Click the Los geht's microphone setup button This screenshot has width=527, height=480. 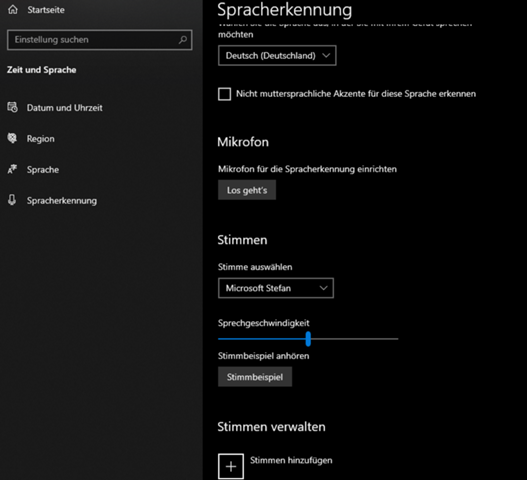tap(247, 190)
